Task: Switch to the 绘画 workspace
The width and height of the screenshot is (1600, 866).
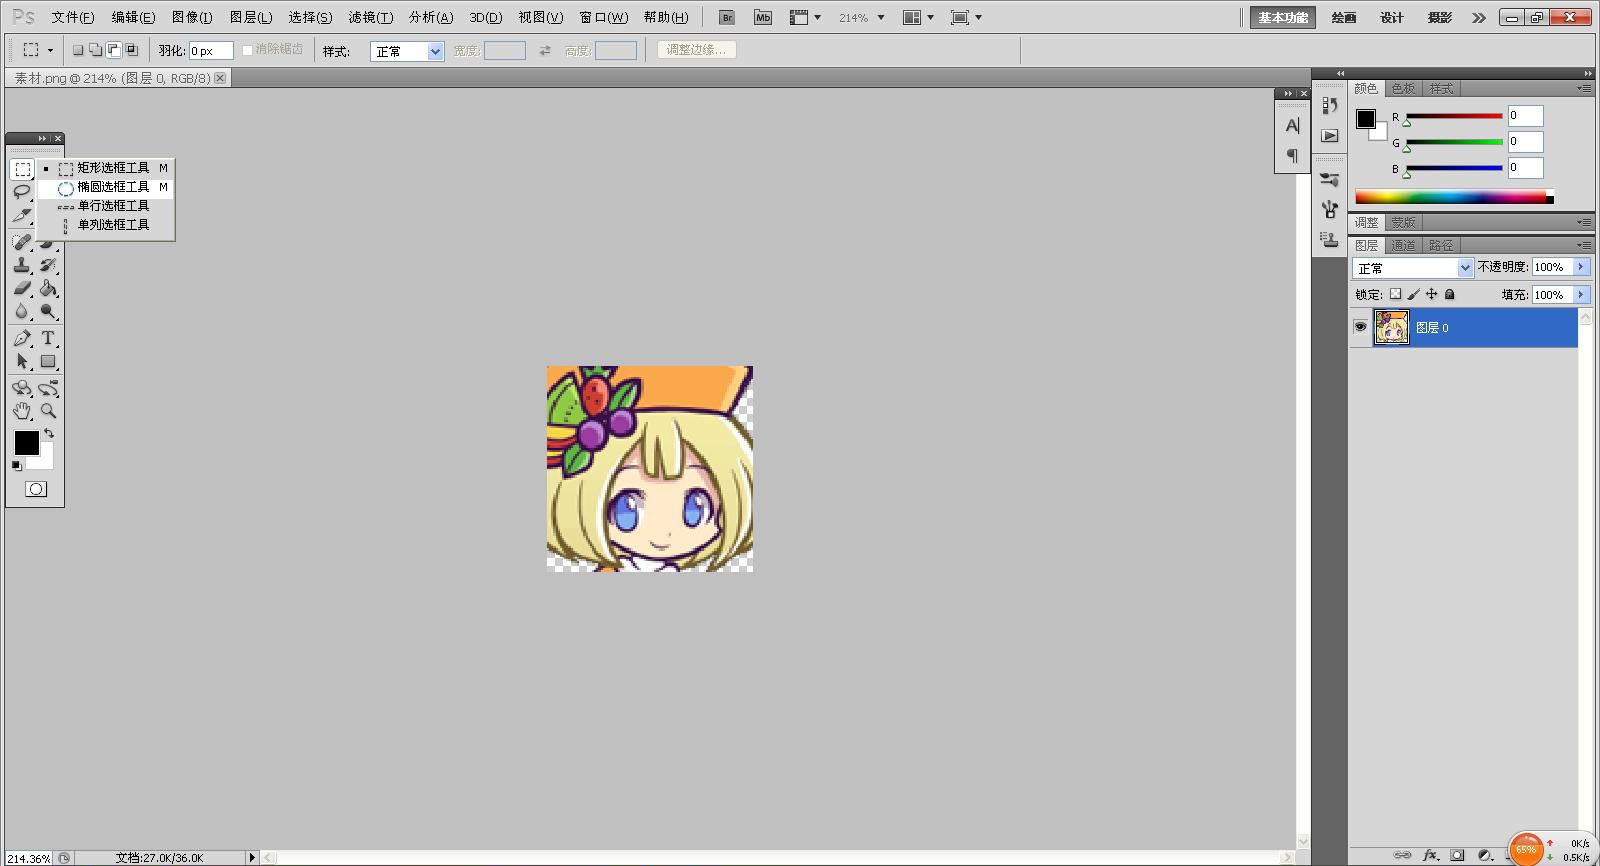Action: [1344, 17]
